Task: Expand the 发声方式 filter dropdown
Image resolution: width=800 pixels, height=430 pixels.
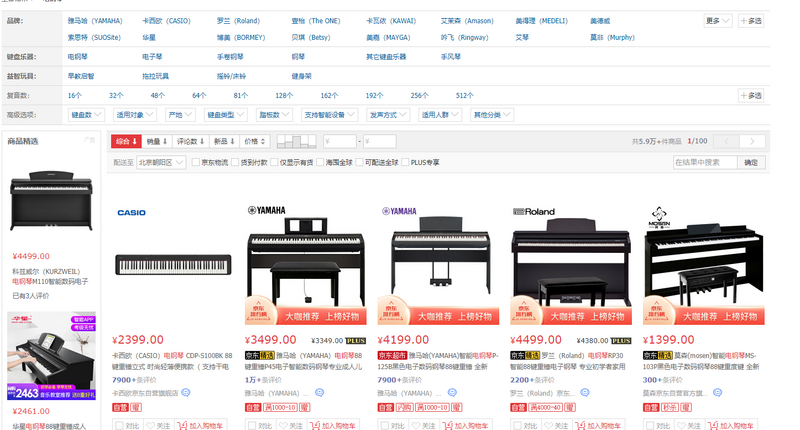Action: [388, 115]
